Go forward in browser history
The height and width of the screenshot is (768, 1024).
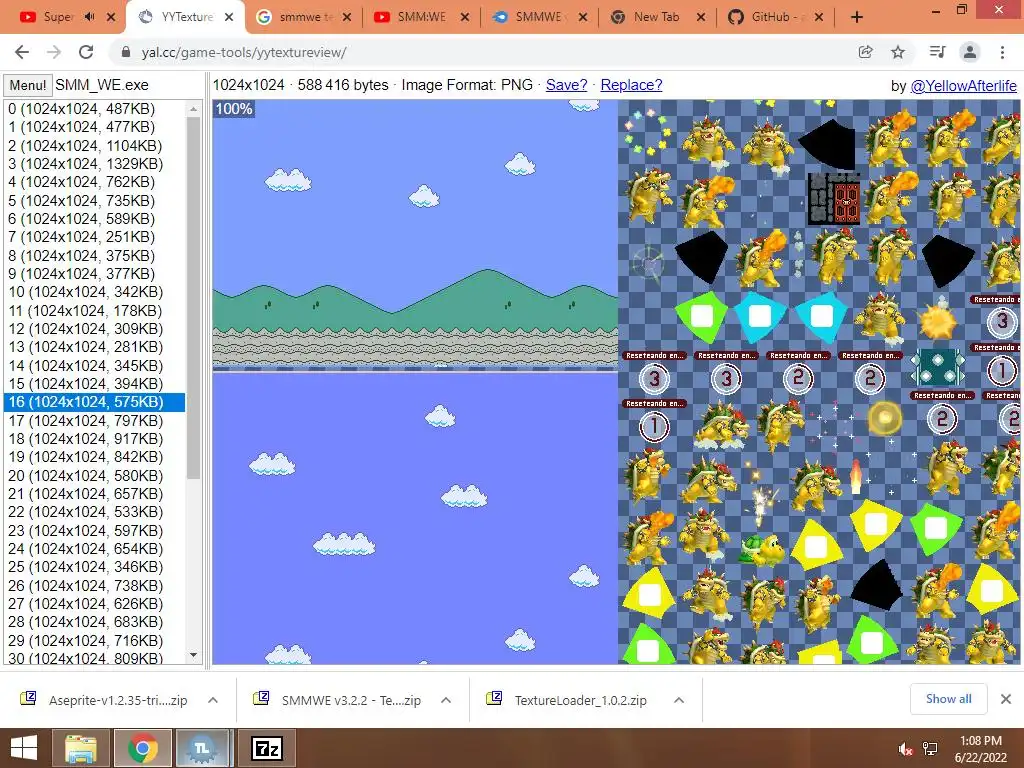click(x=54, y=52)
